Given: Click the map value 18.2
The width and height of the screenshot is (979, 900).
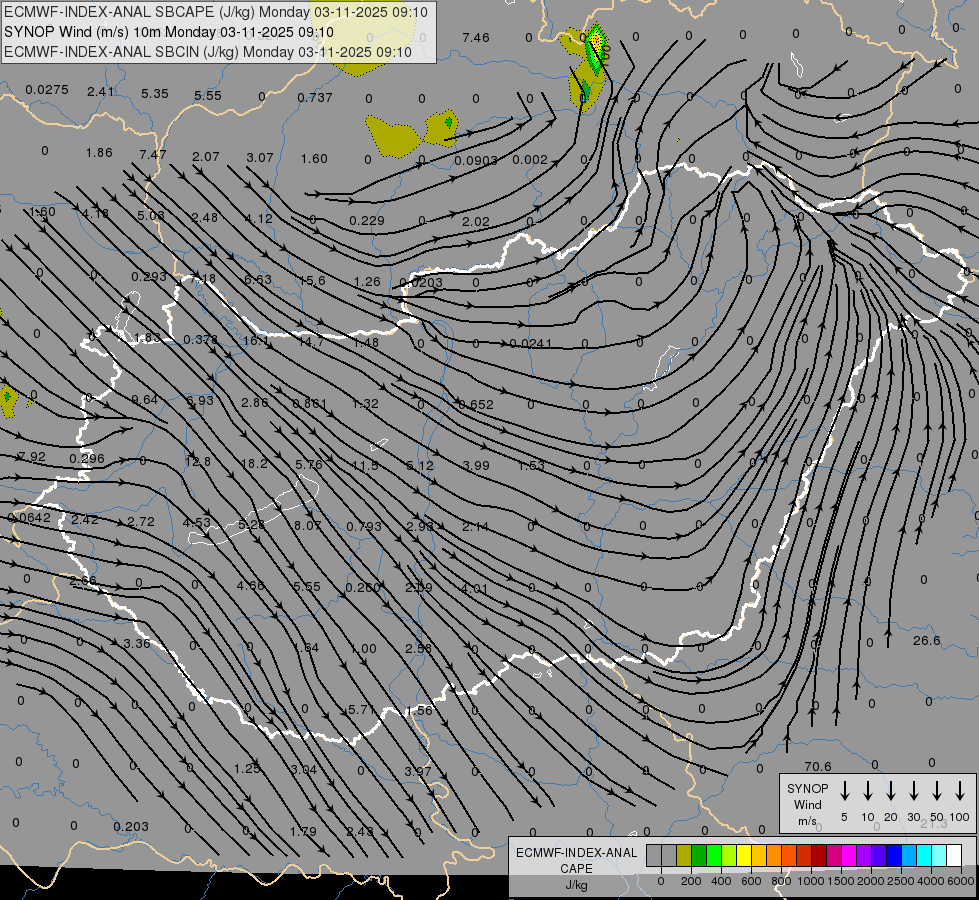Looking at the screenshot, I should (254, 463).
